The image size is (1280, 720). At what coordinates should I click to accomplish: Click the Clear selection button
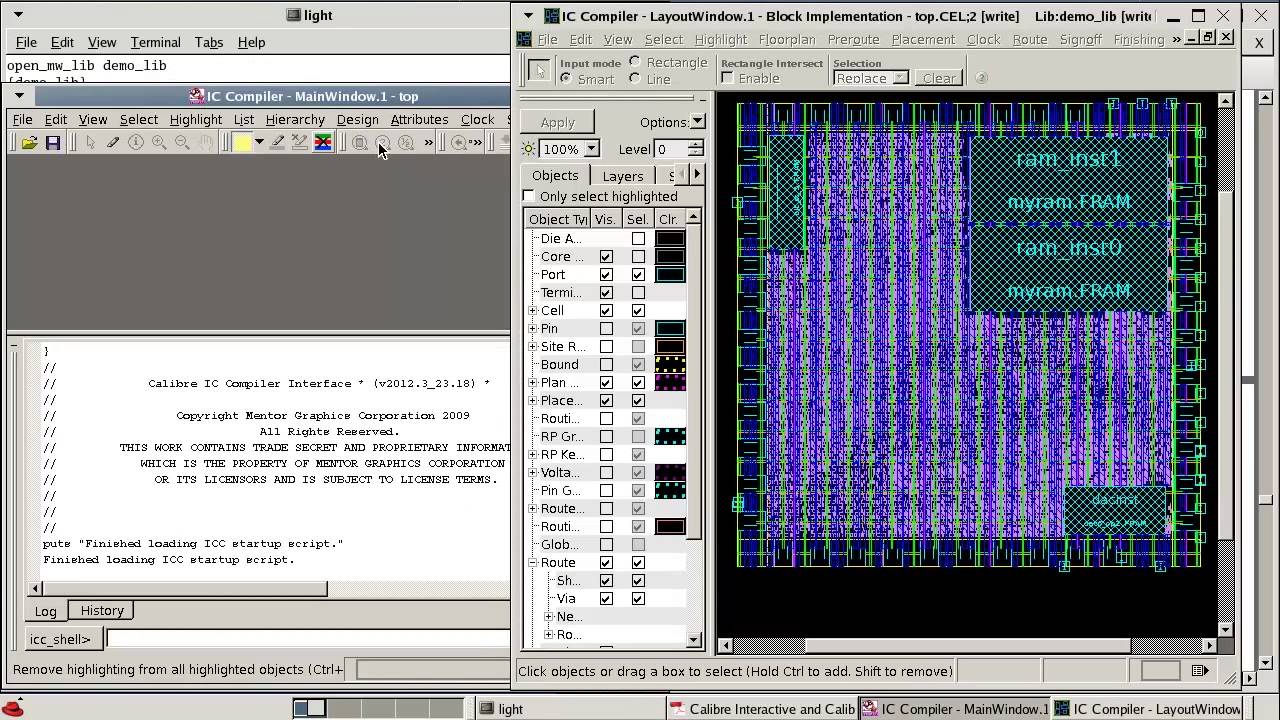pyautogui.click(x=938, y=78)
